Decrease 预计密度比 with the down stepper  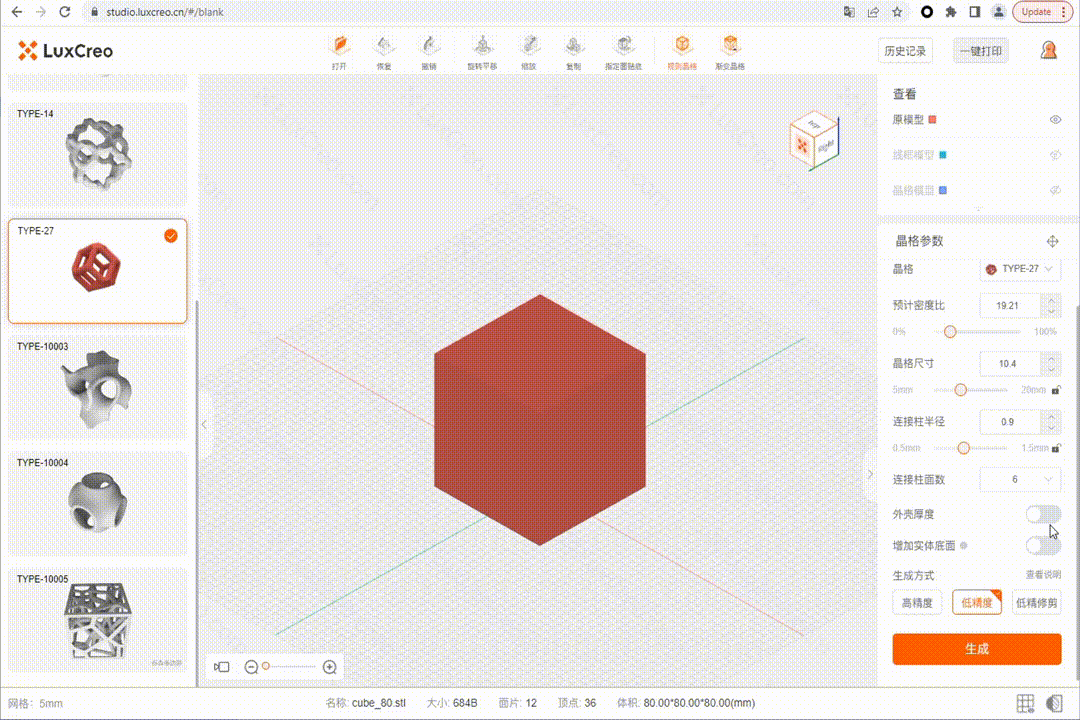coord(1051,311)
